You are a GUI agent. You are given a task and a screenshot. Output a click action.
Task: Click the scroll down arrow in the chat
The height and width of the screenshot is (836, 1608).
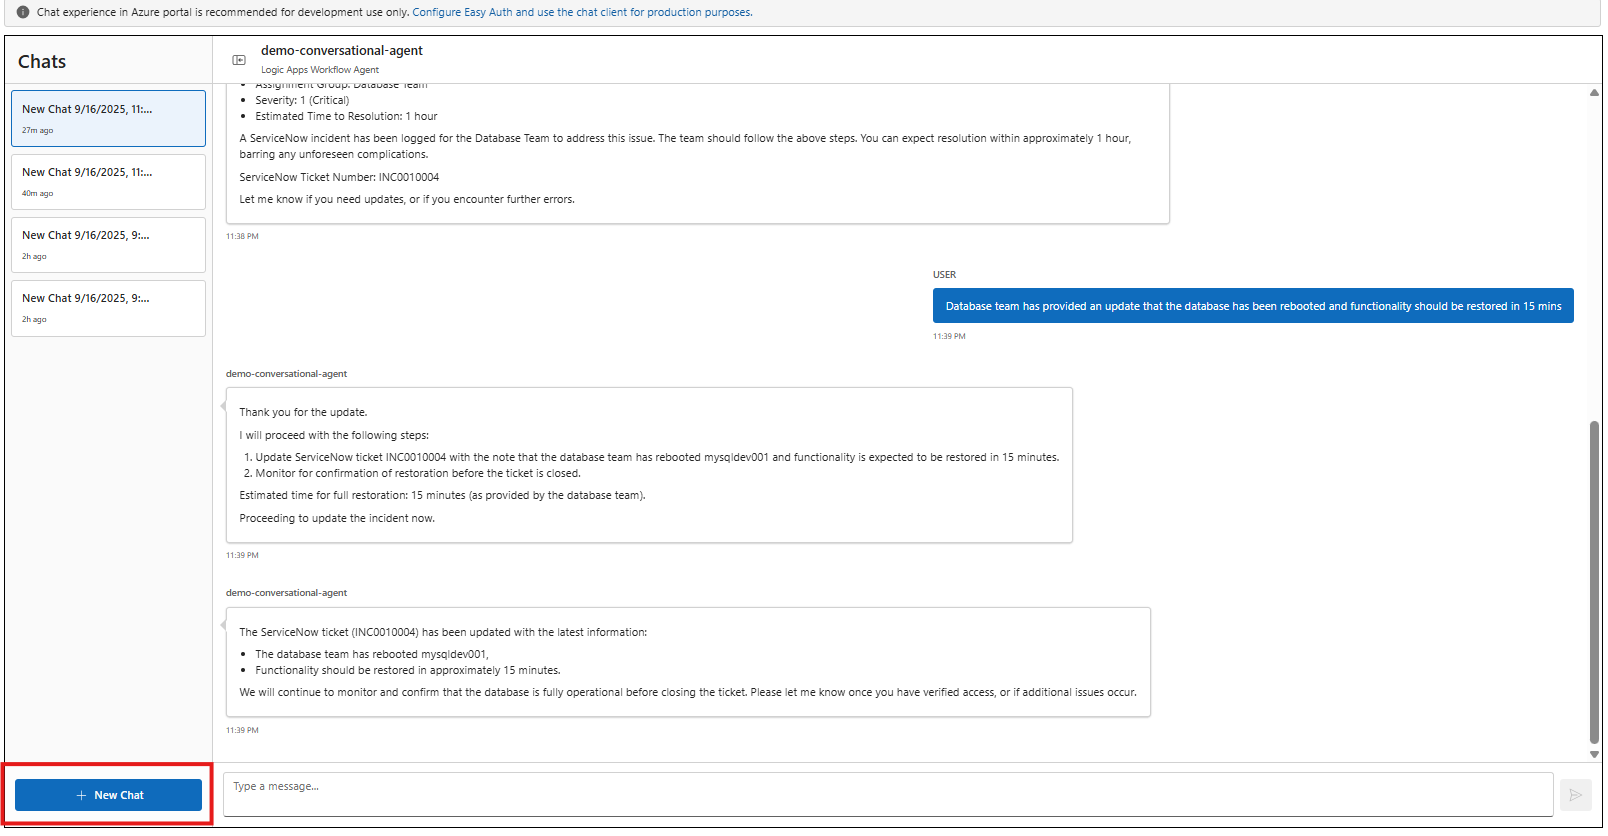[1594, 754]
